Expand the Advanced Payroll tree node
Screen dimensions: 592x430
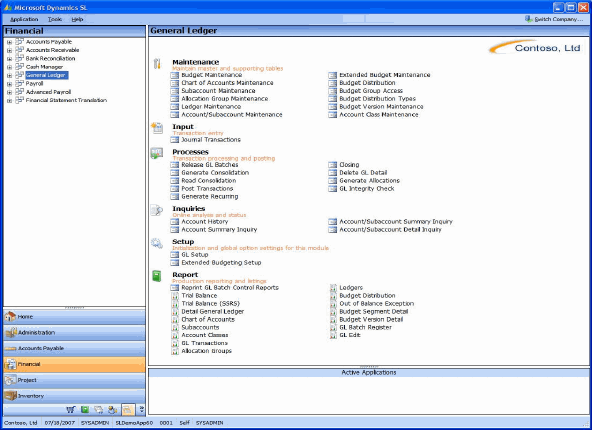point(9,92)
